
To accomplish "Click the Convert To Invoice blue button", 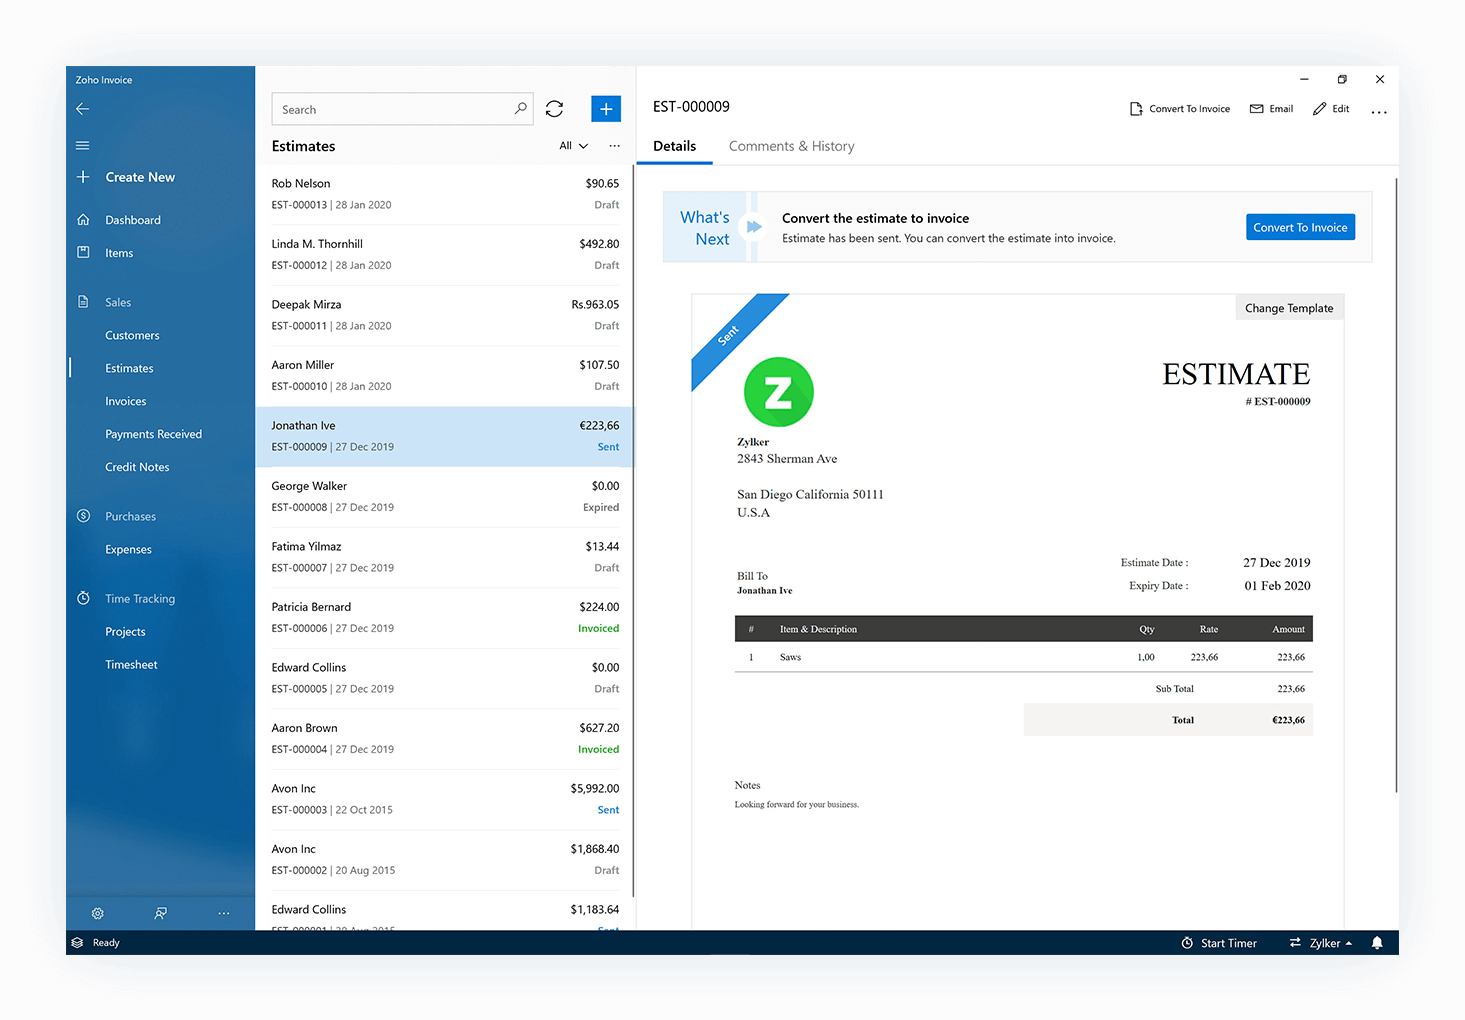I will (1300, 227).
